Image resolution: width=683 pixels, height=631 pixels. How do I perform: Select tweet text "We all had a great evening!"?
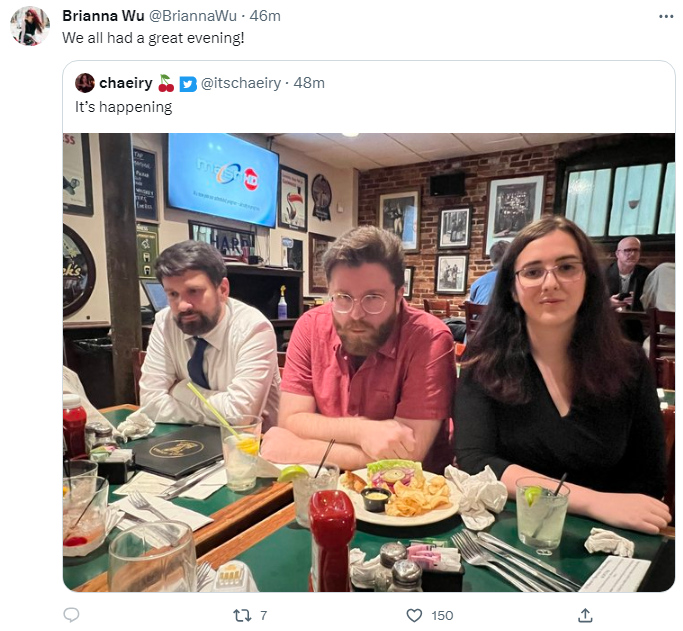(153, 38)
